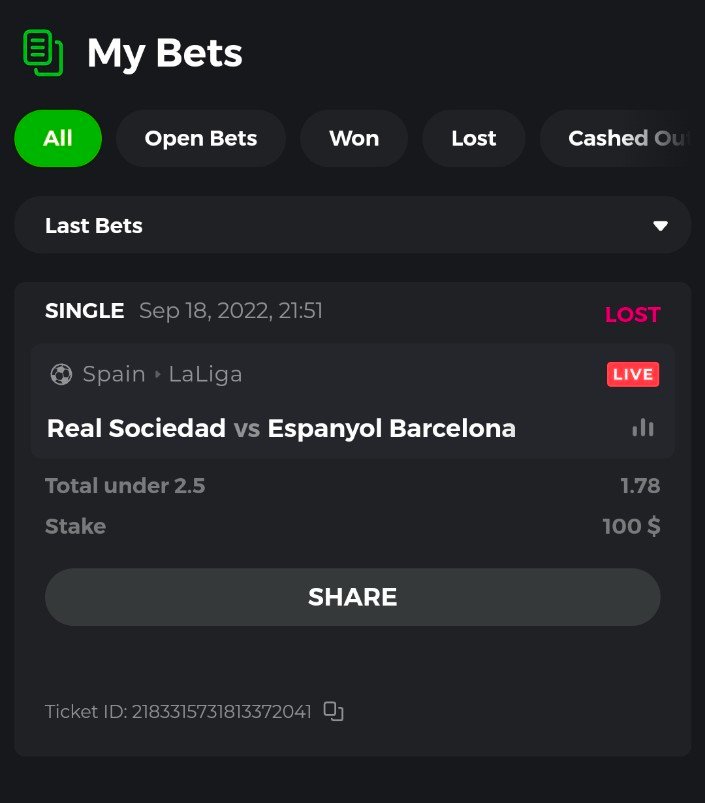Click the pink LOST status label
This screenshot has height=803, width=705.
point(632,315)
